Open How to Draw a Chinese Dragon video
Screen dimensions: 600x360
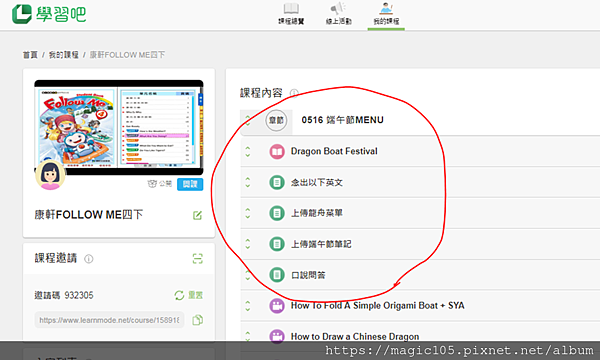[x=355, y=336]
